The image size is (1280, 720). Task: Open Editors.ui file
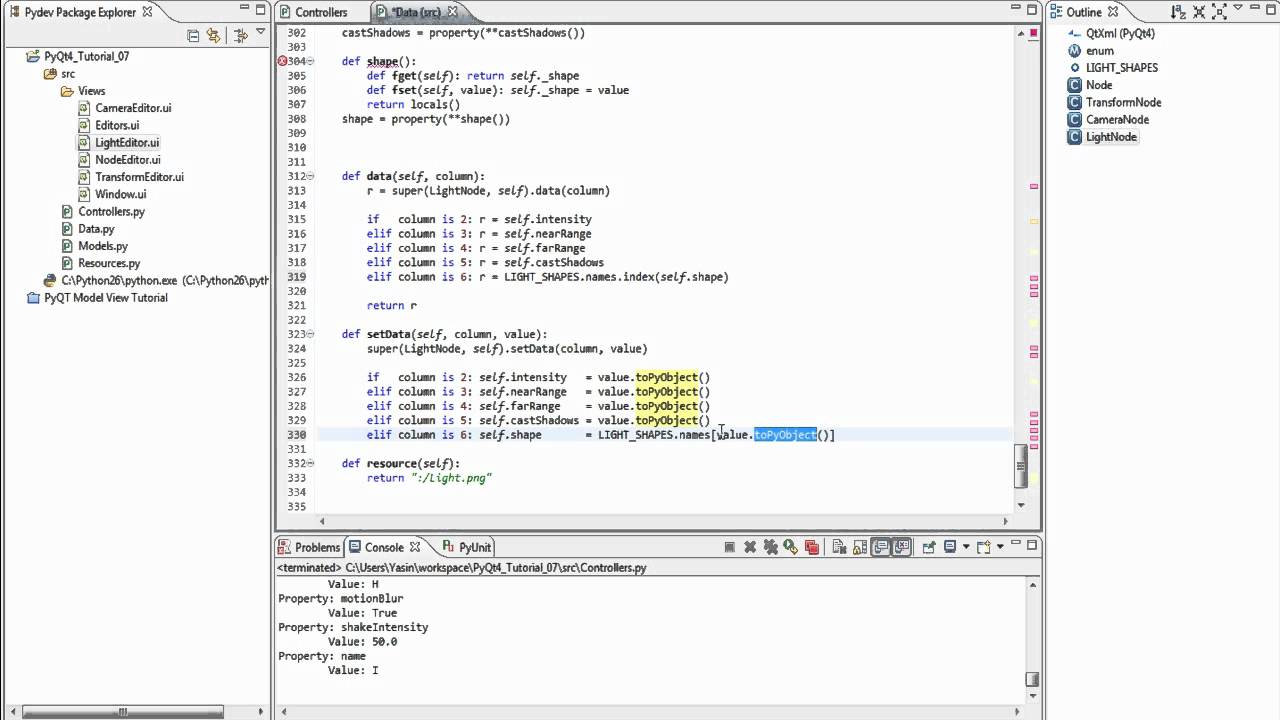pos(117,125)
